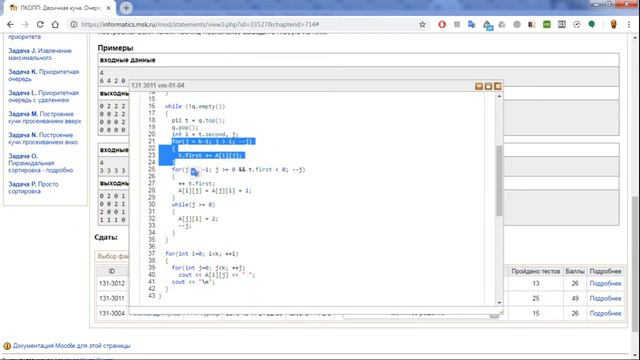This screenshot has width=640, height=360.
Task: Click the code popup scrollbar thumb
Action: point(499,180)
